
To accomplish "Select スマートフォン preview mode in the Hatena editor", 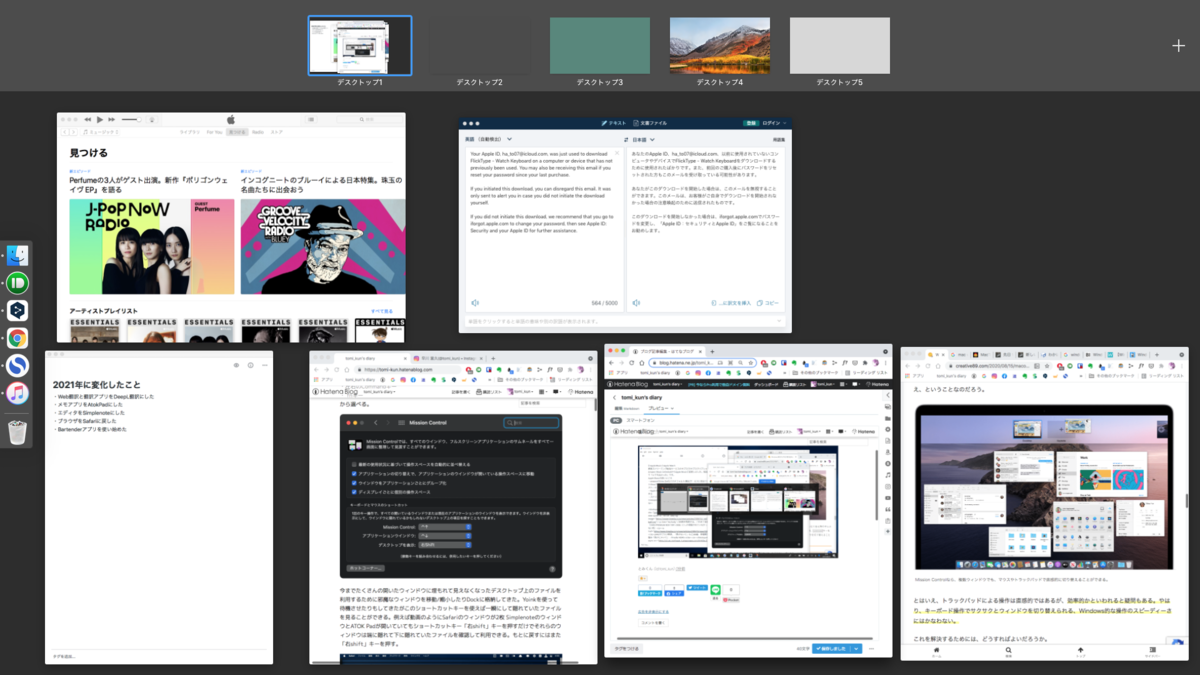I will tap(641, 421).
